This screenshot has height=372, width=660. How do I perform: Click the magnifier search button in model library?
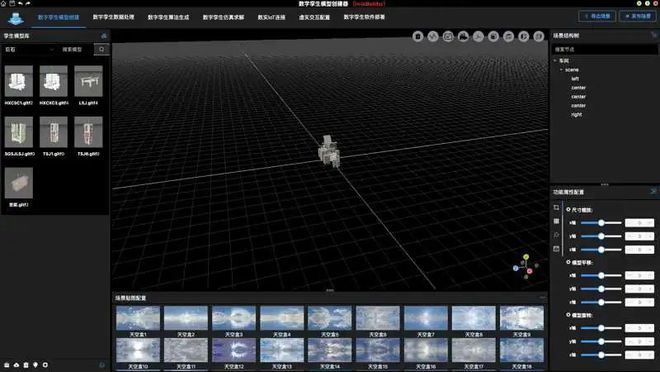point(101,49)
